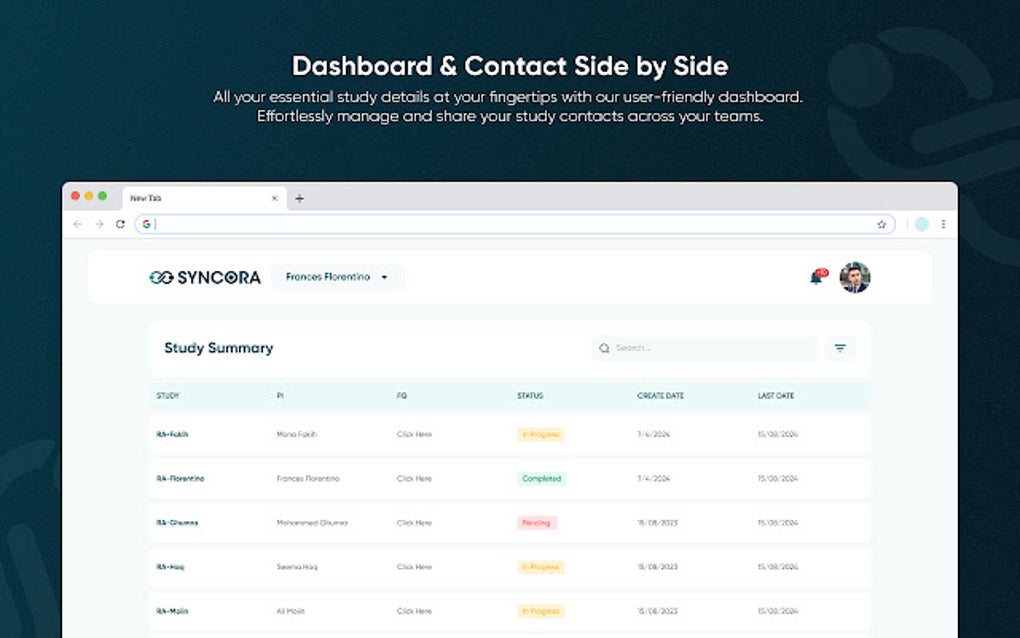
Task: Open the RA-Haq study
Action: [170, 567]
